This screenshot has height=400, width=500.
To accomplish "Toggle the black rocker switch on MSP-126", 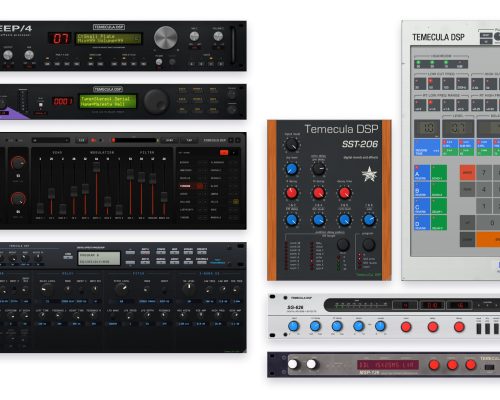I will coord(489,367).
